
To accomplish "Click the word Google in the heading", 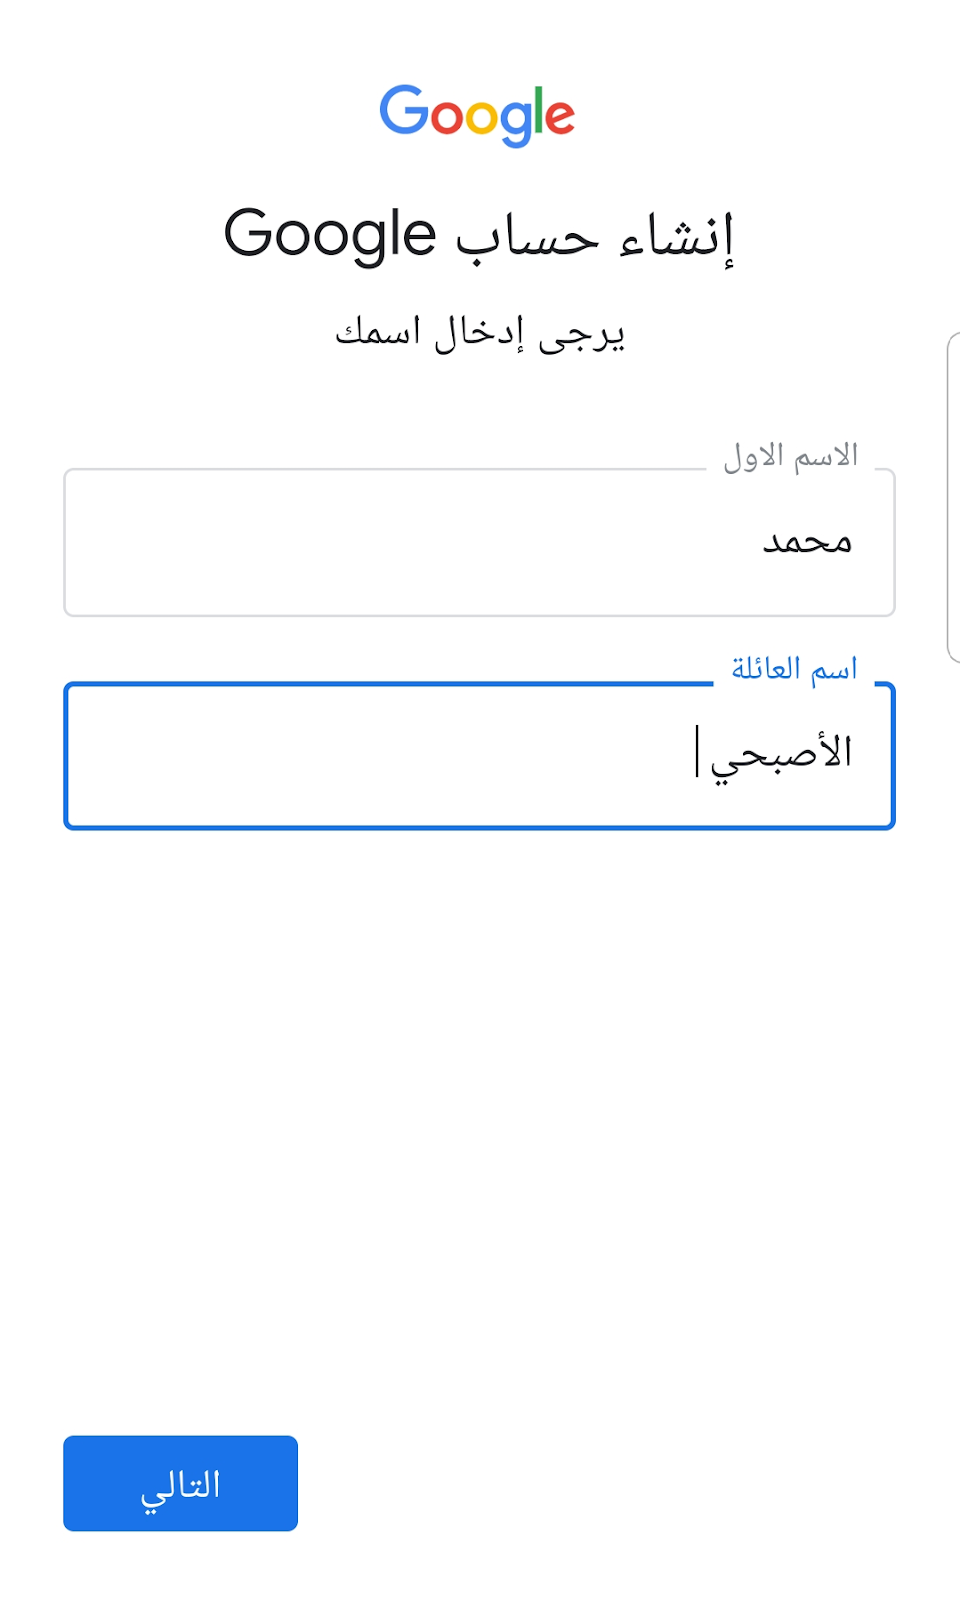I will [x=330, y=235].
